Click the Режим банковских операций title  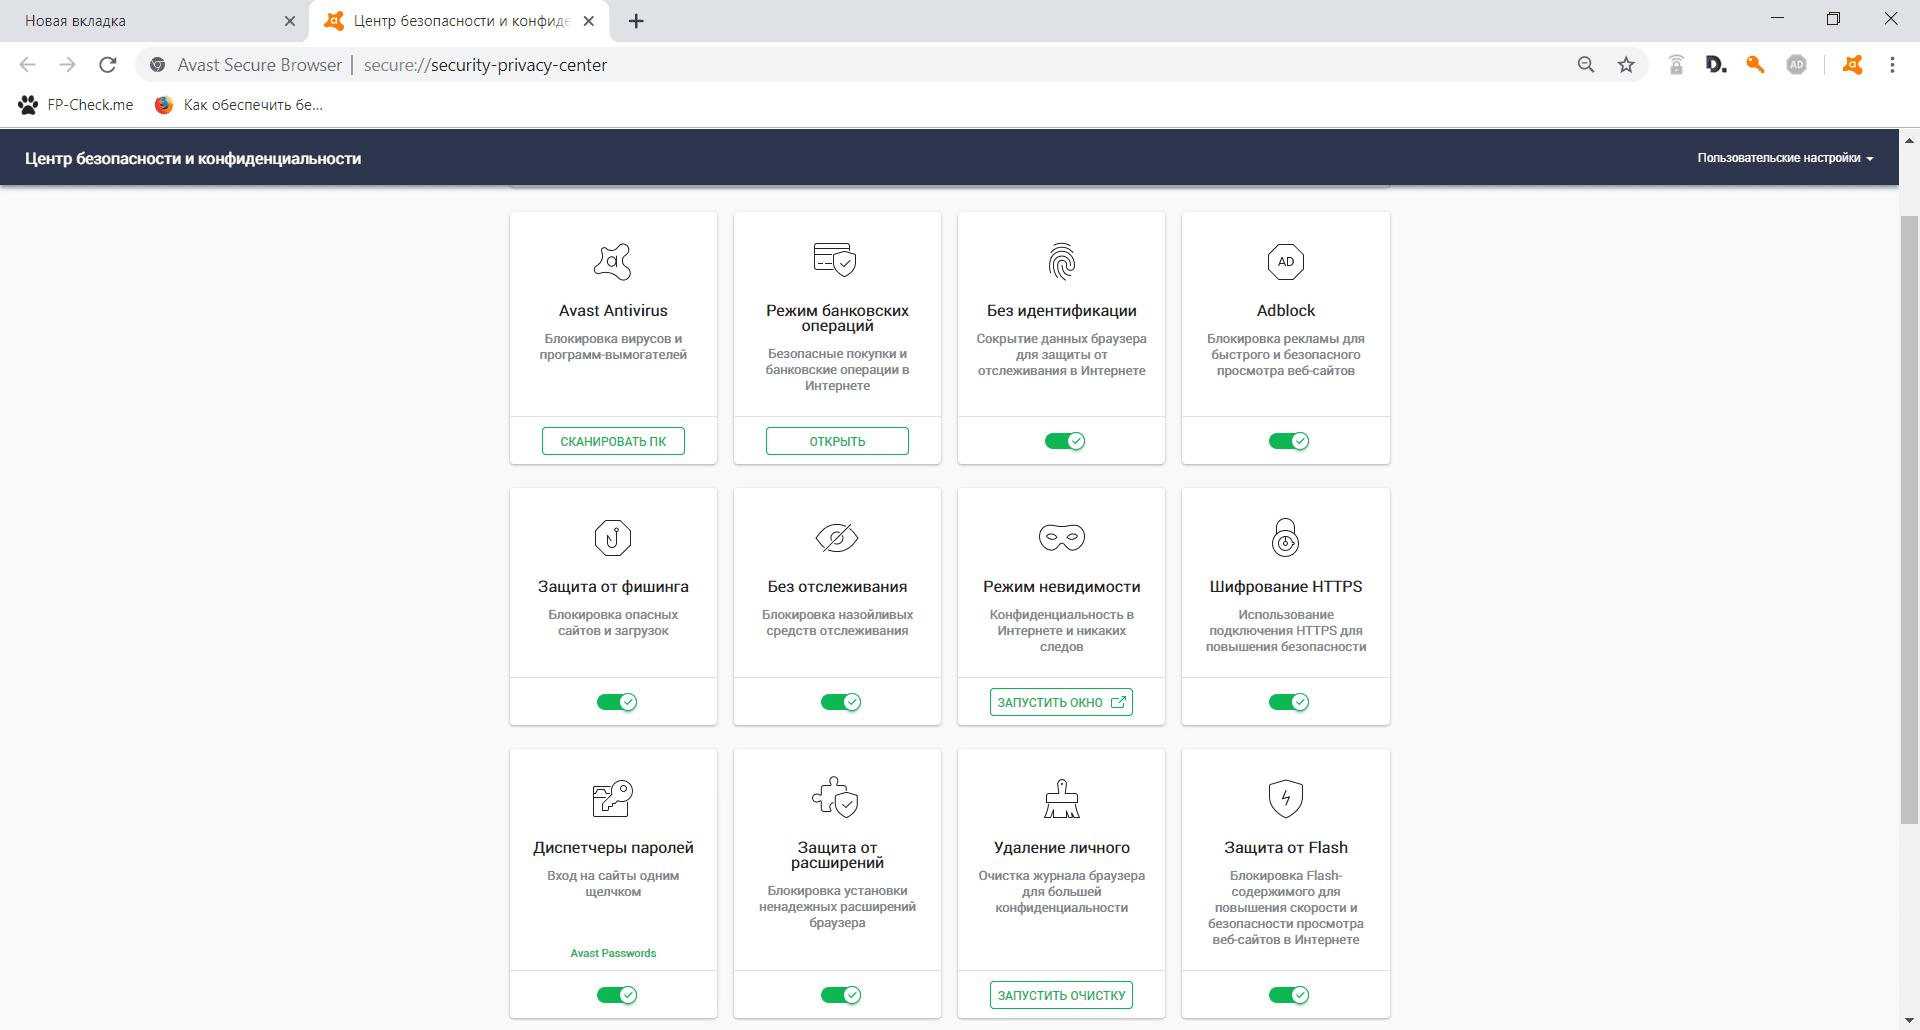point(837,318)
